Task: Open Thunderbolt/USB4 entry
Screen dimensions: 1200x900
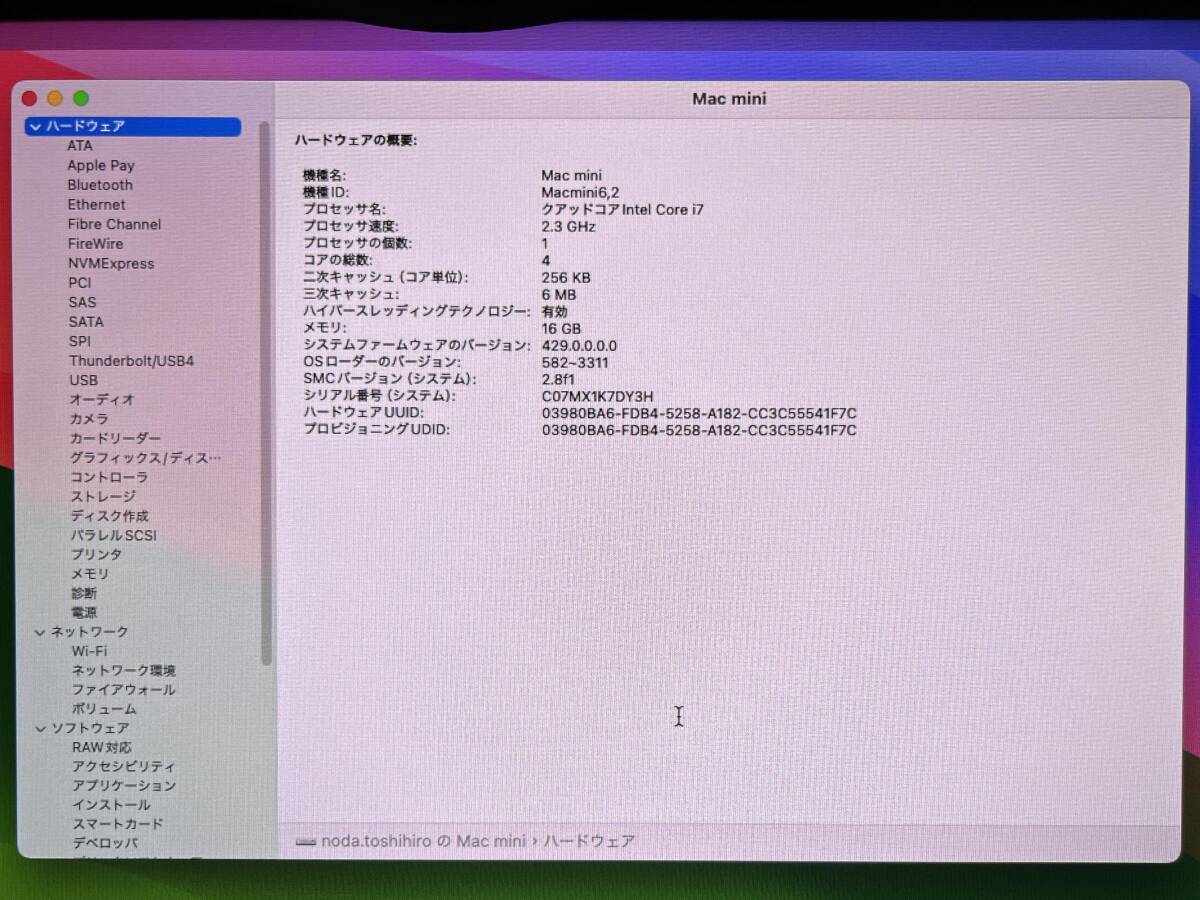Action: 132,361
